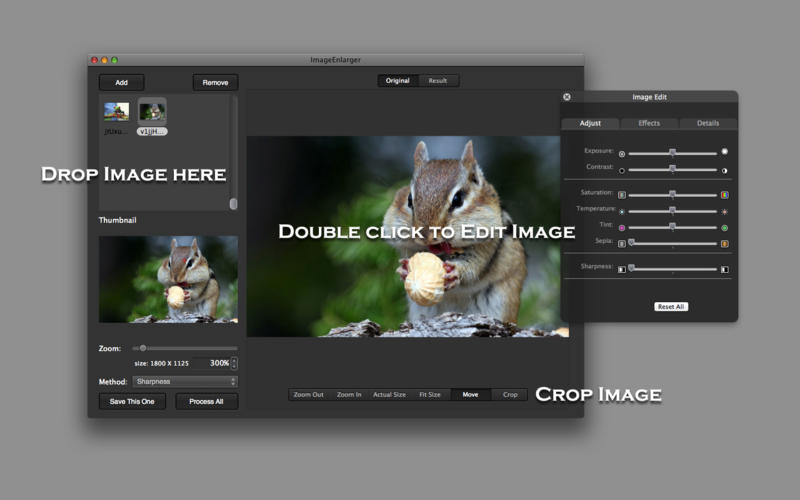Select the Original view segment
The image size is (800, 500).
(x=397, y=81)
